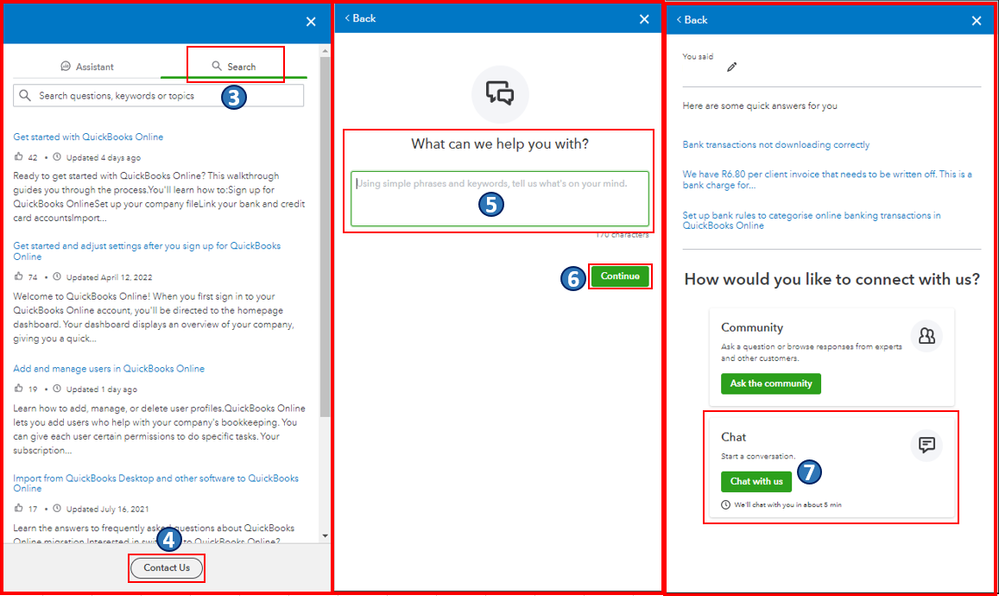Viewport: 999px width, 596px height.
Task: Click scrollbar thumb in help search panel
Action: (x=325, y=237)
